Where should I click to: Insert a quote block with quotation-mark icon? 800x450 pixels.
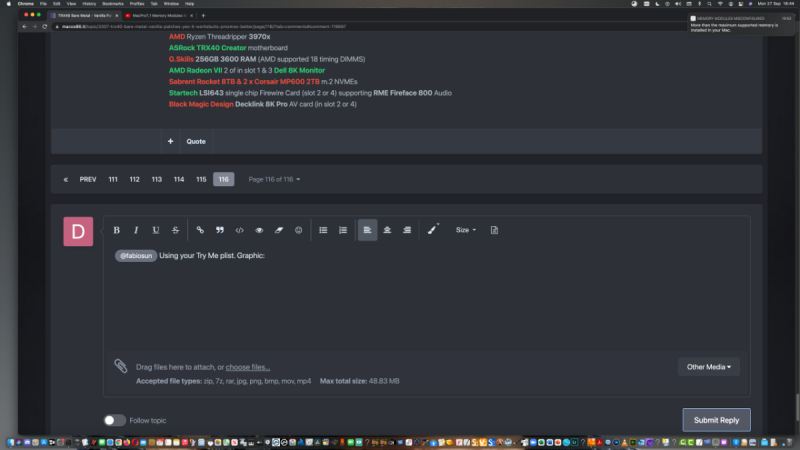click(220, 230)
